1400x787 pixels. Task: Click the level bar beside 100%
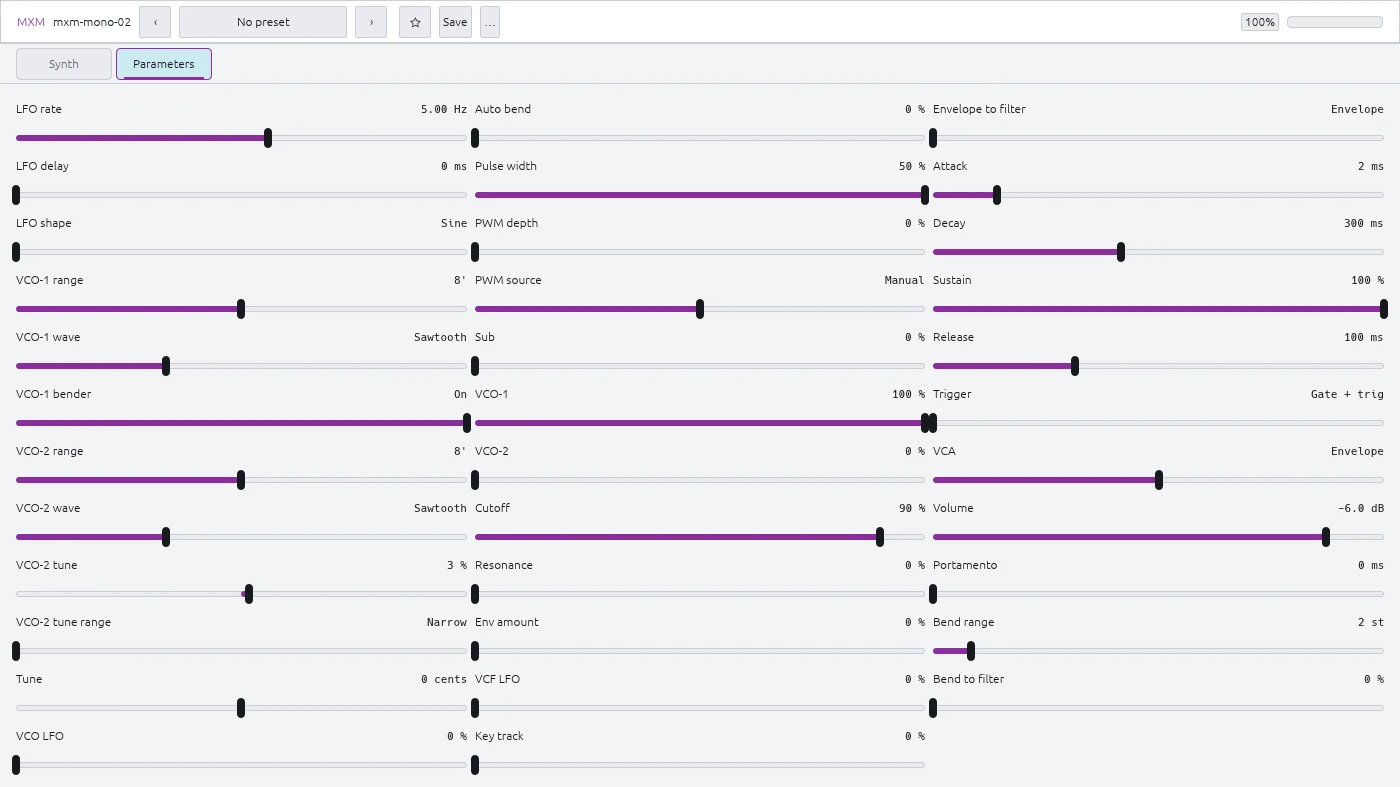pos(1335,22)
